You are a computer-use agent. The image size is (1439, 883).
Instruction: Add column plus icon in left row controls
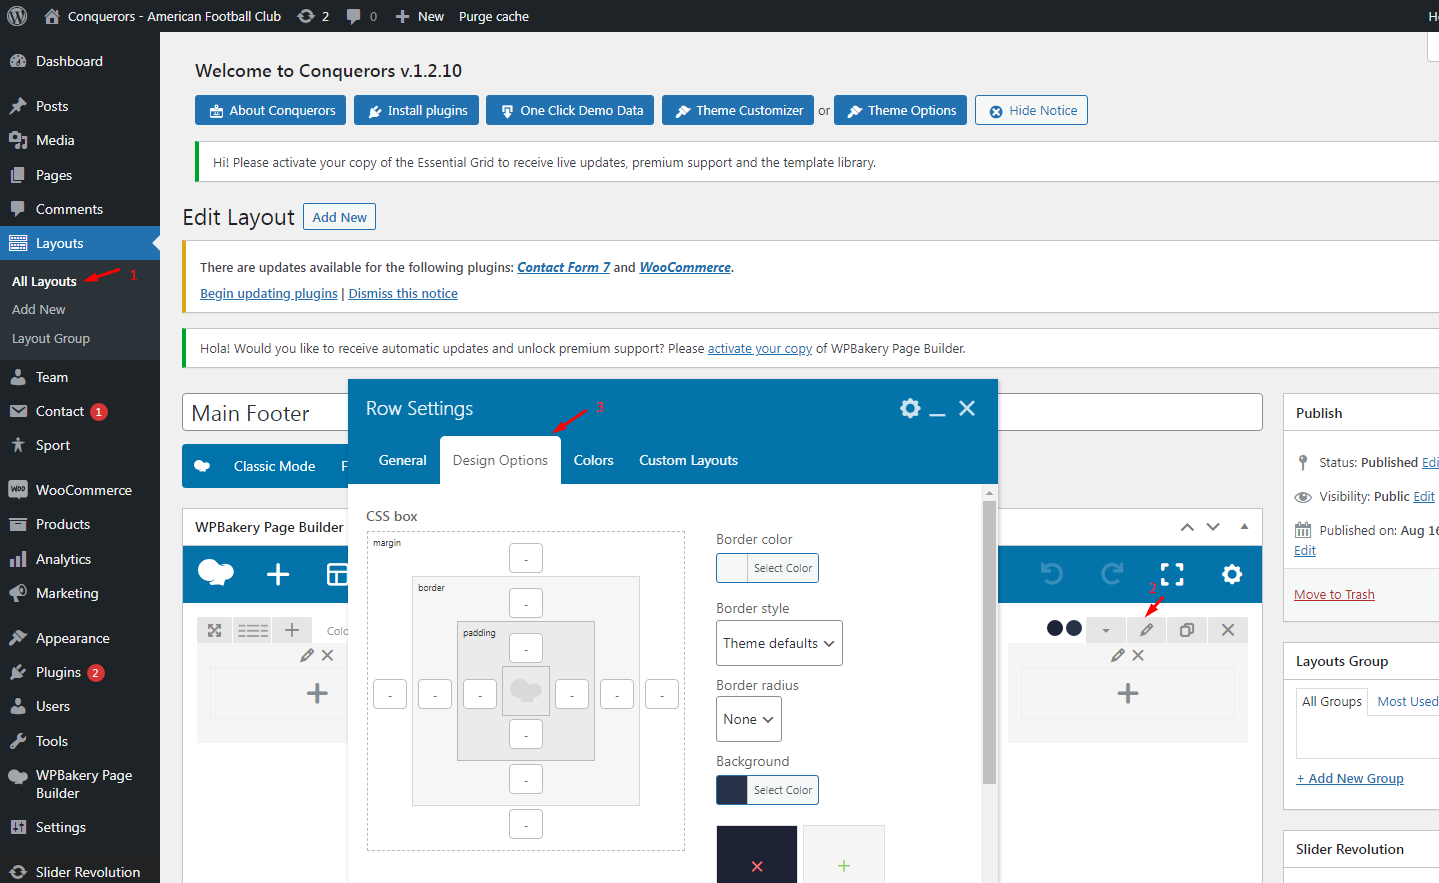(292, 630)
